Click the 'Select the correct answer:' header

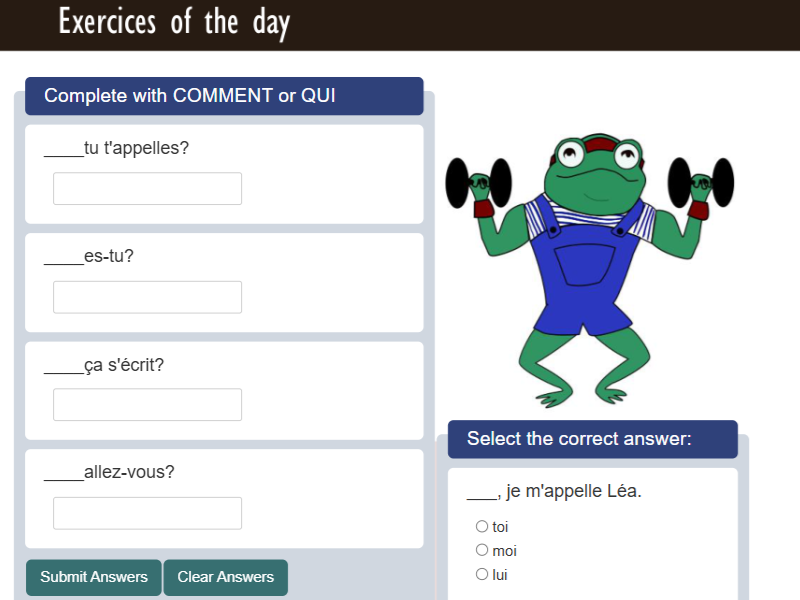[x=579, y=438]
